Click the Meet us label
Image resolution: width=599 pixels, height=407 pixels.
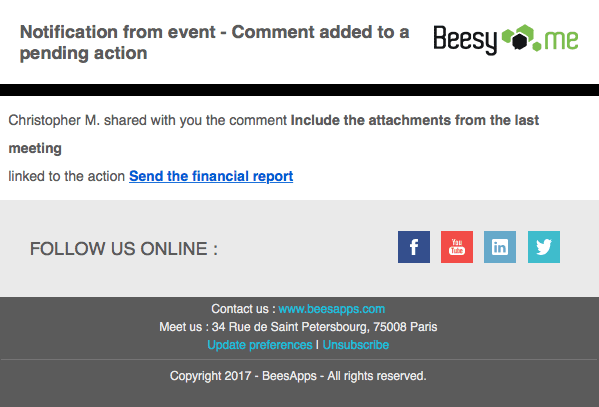[x=184, y=327]
